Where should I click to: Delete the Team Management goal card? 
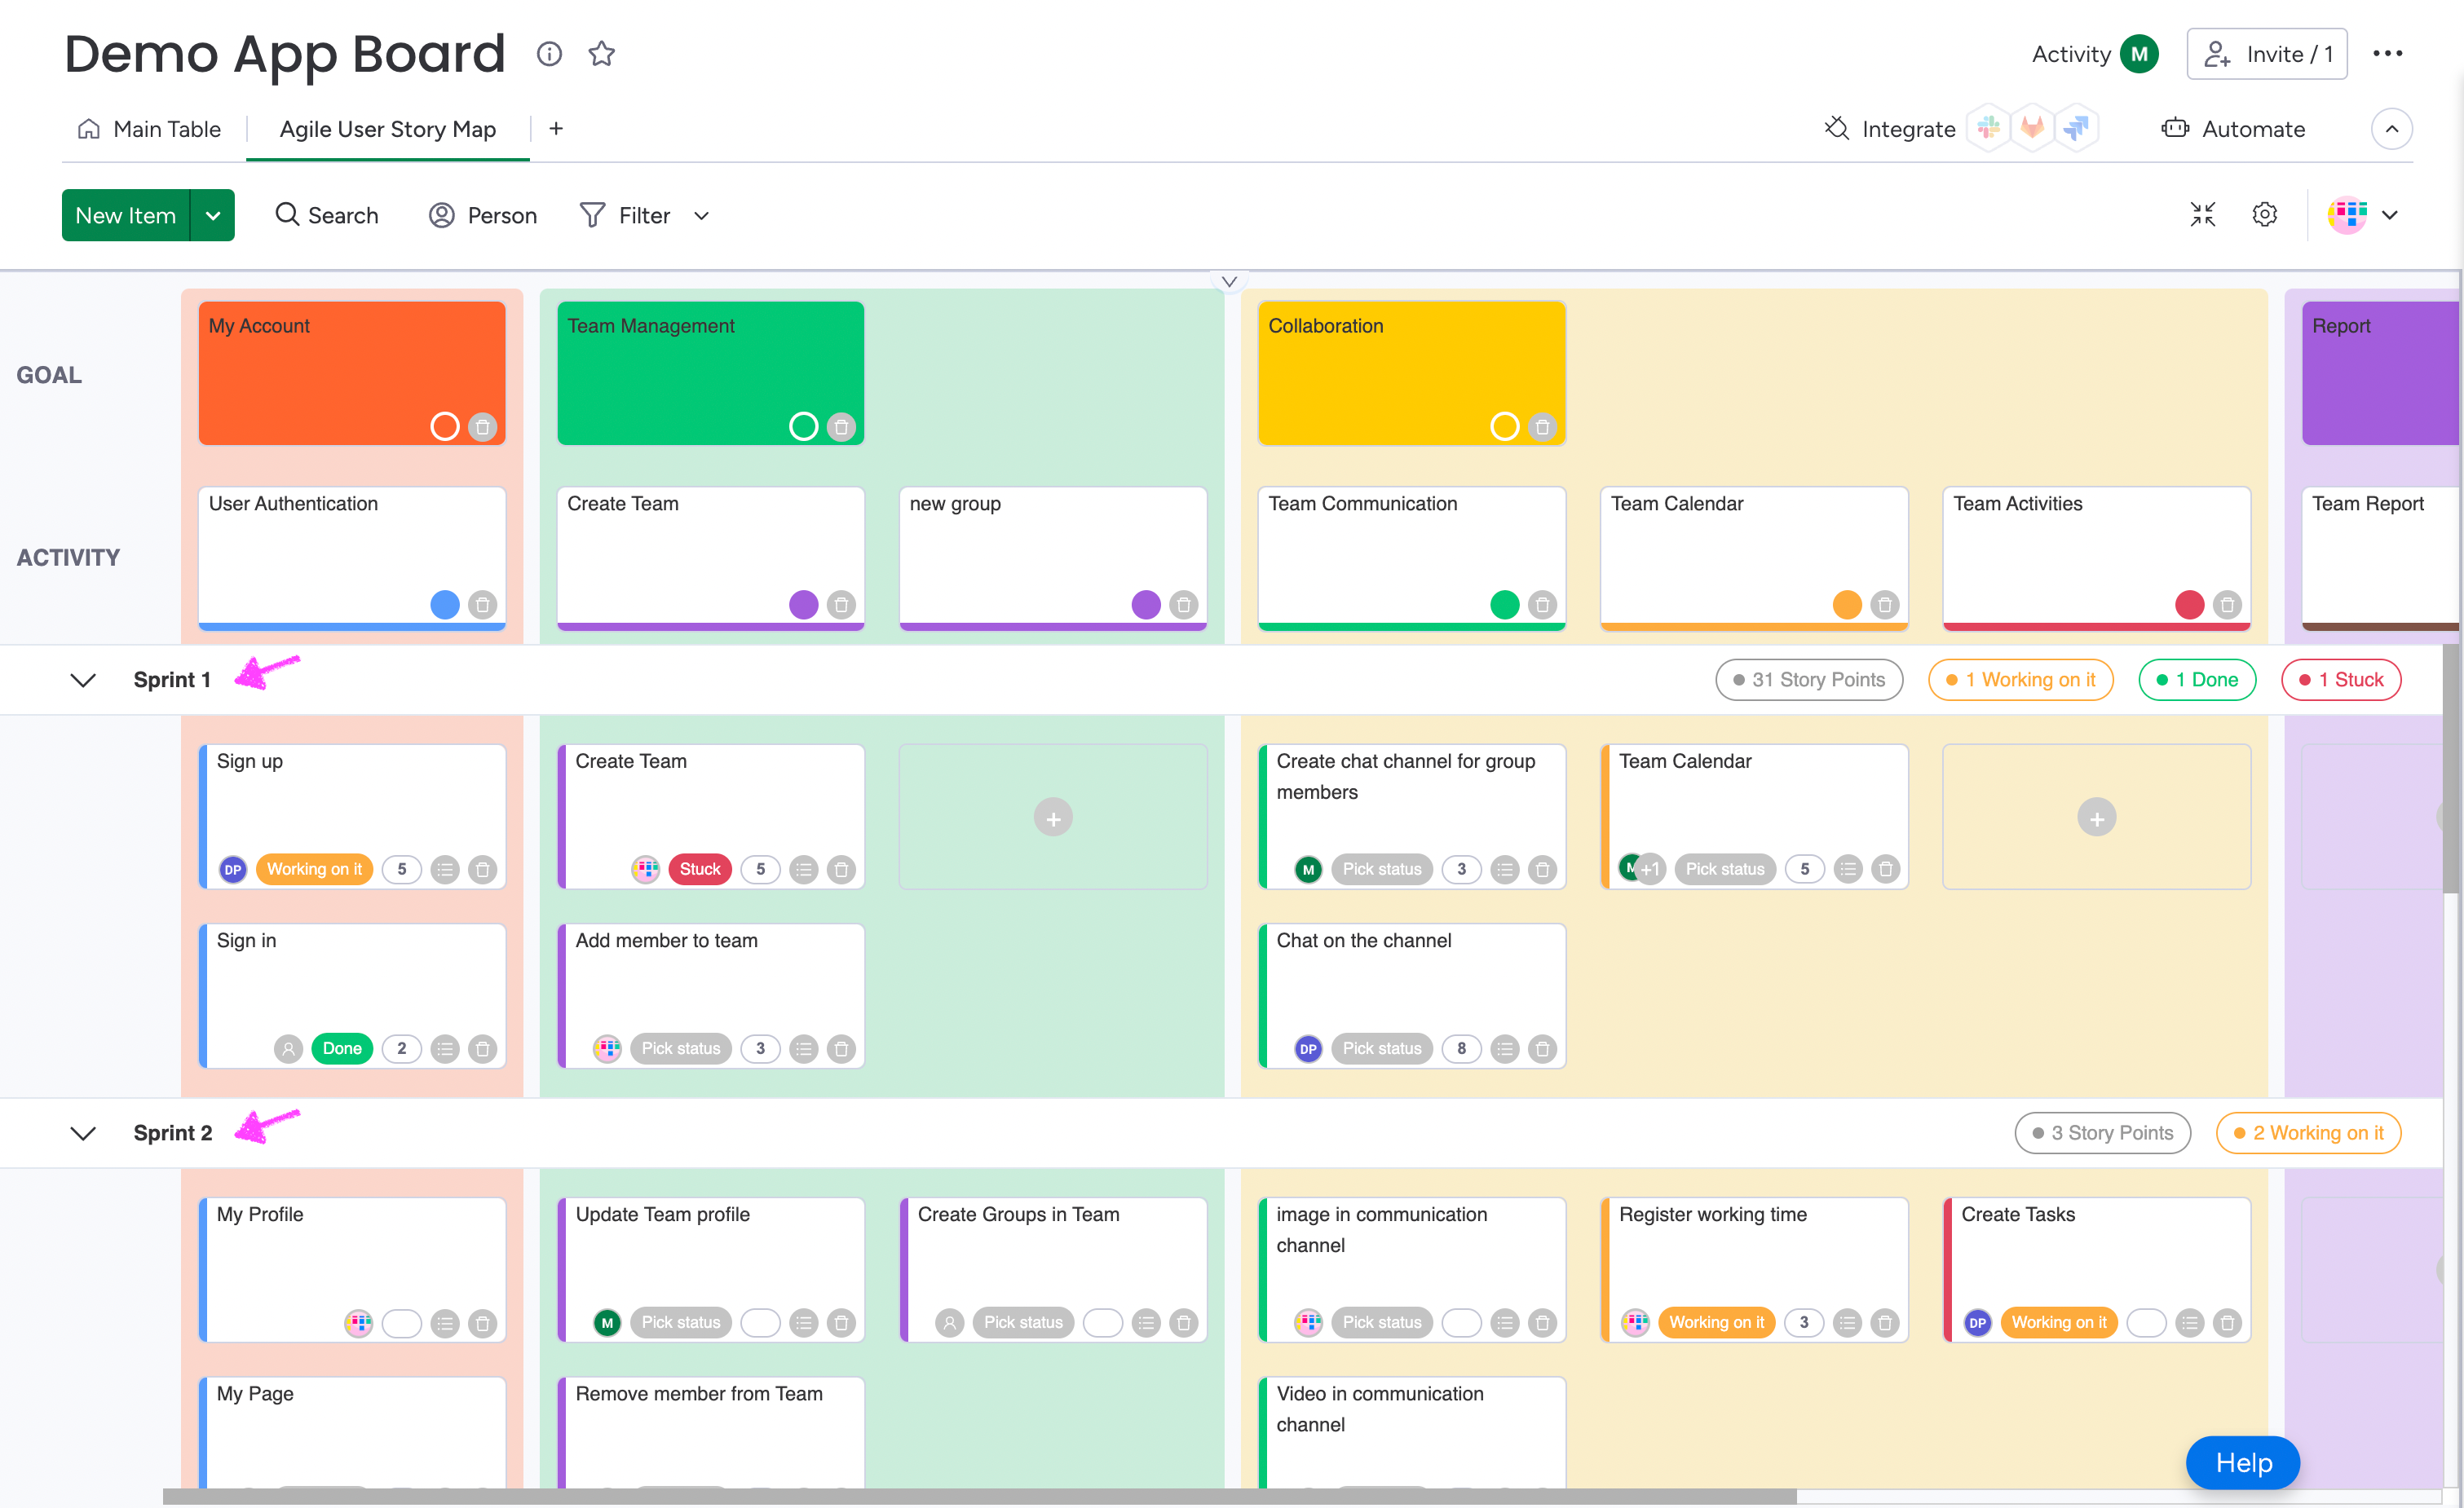click(x=841, y=427)
